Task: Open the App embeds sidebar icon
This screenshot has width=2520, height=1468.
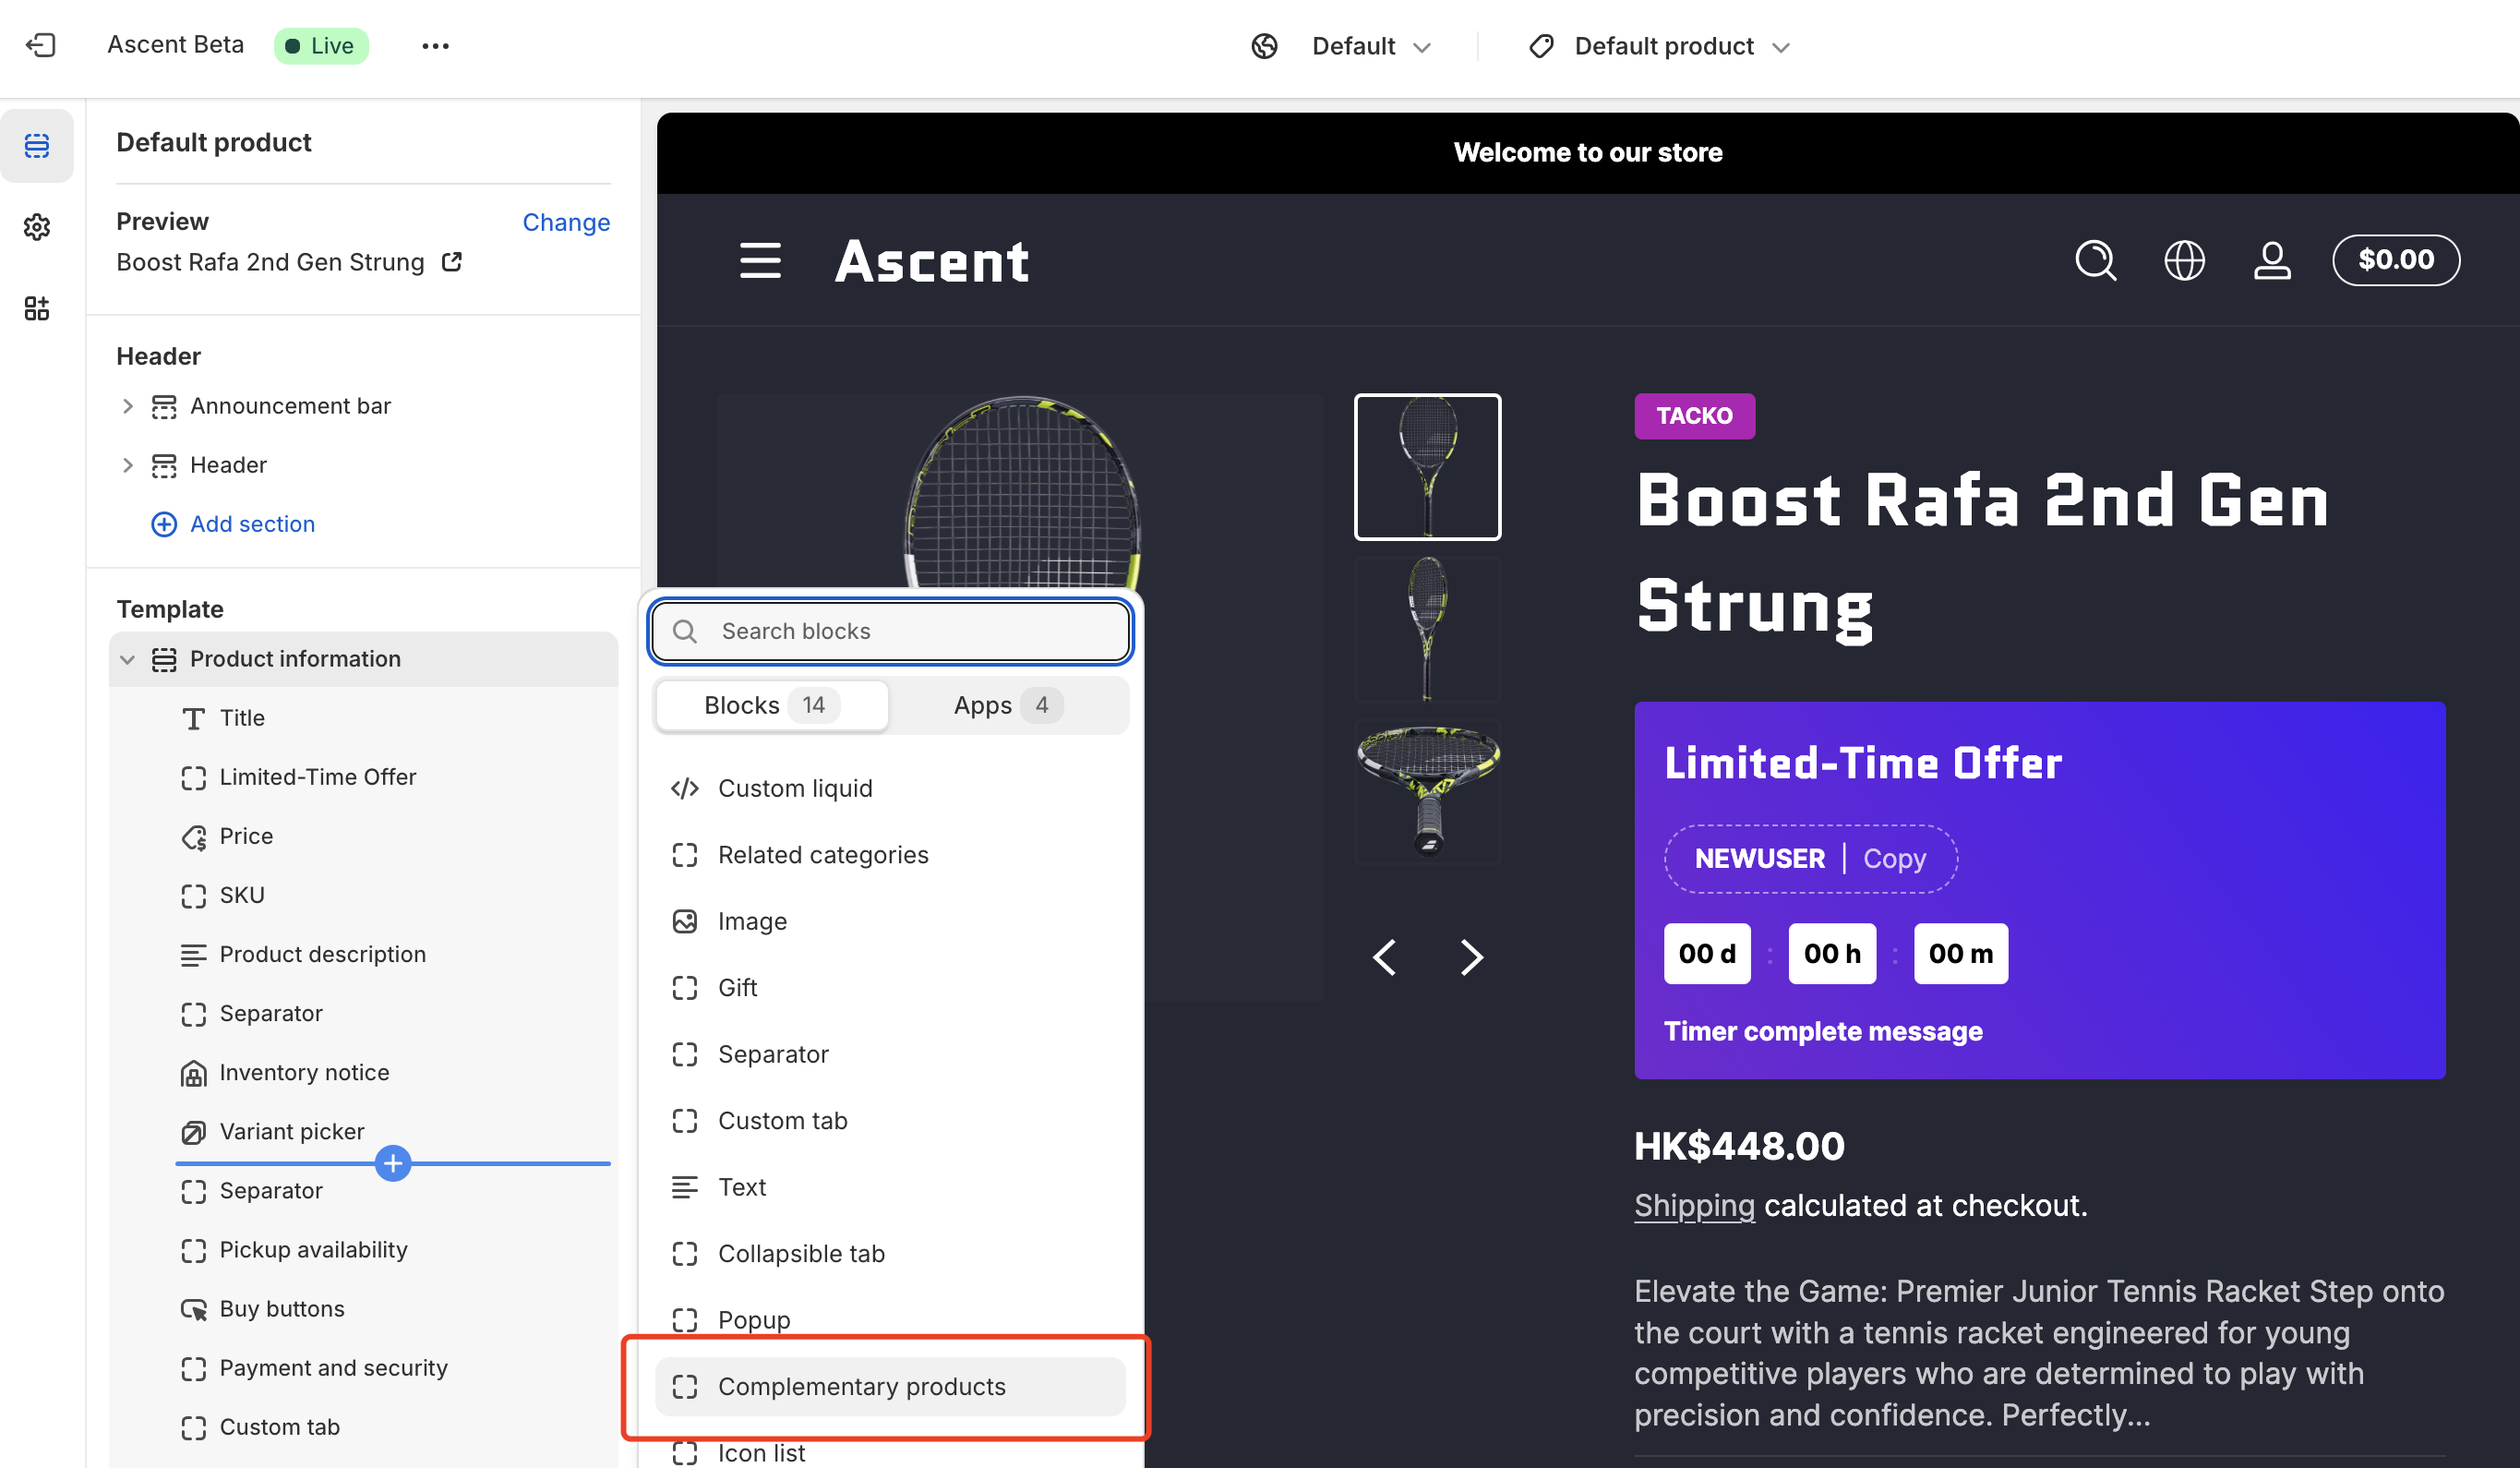Action: click(37, 308)
